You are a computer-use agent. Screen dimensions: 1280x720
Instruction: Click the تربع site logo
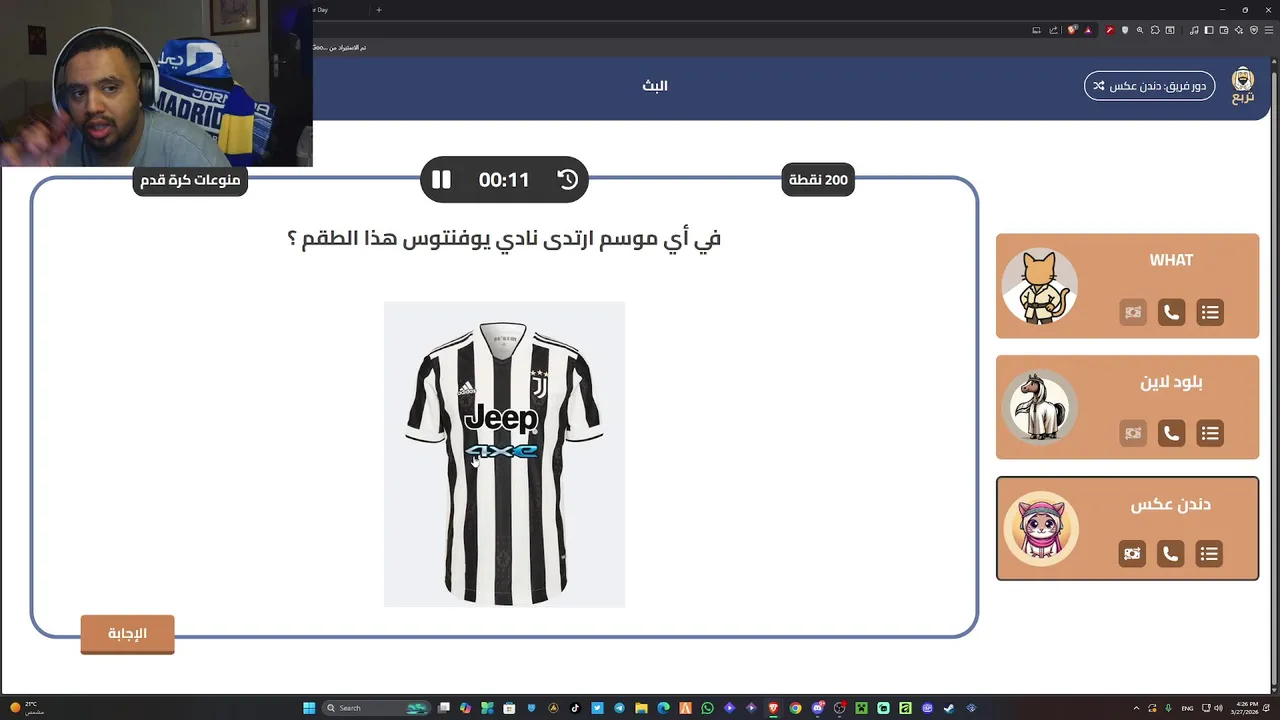(1243, 86)
